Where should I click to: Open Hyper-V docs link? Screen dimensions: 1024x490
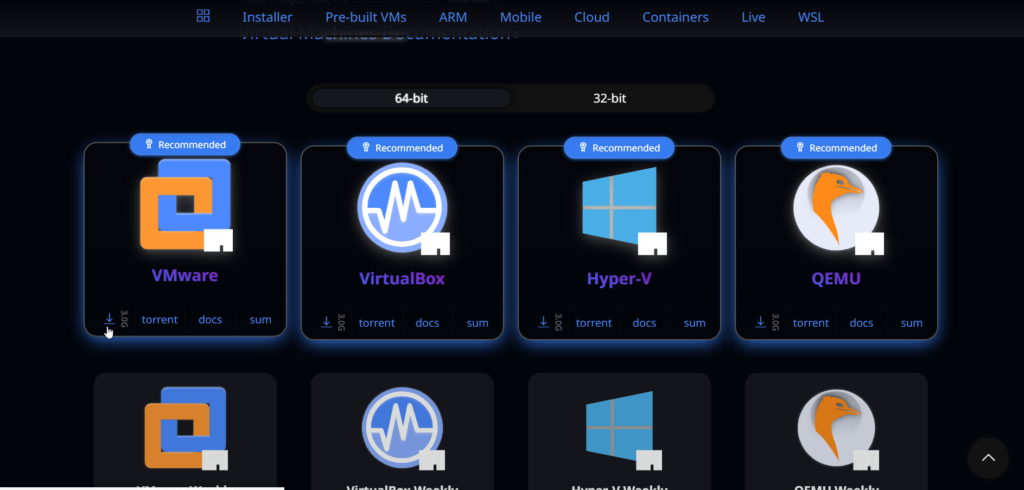coord(645,323)
